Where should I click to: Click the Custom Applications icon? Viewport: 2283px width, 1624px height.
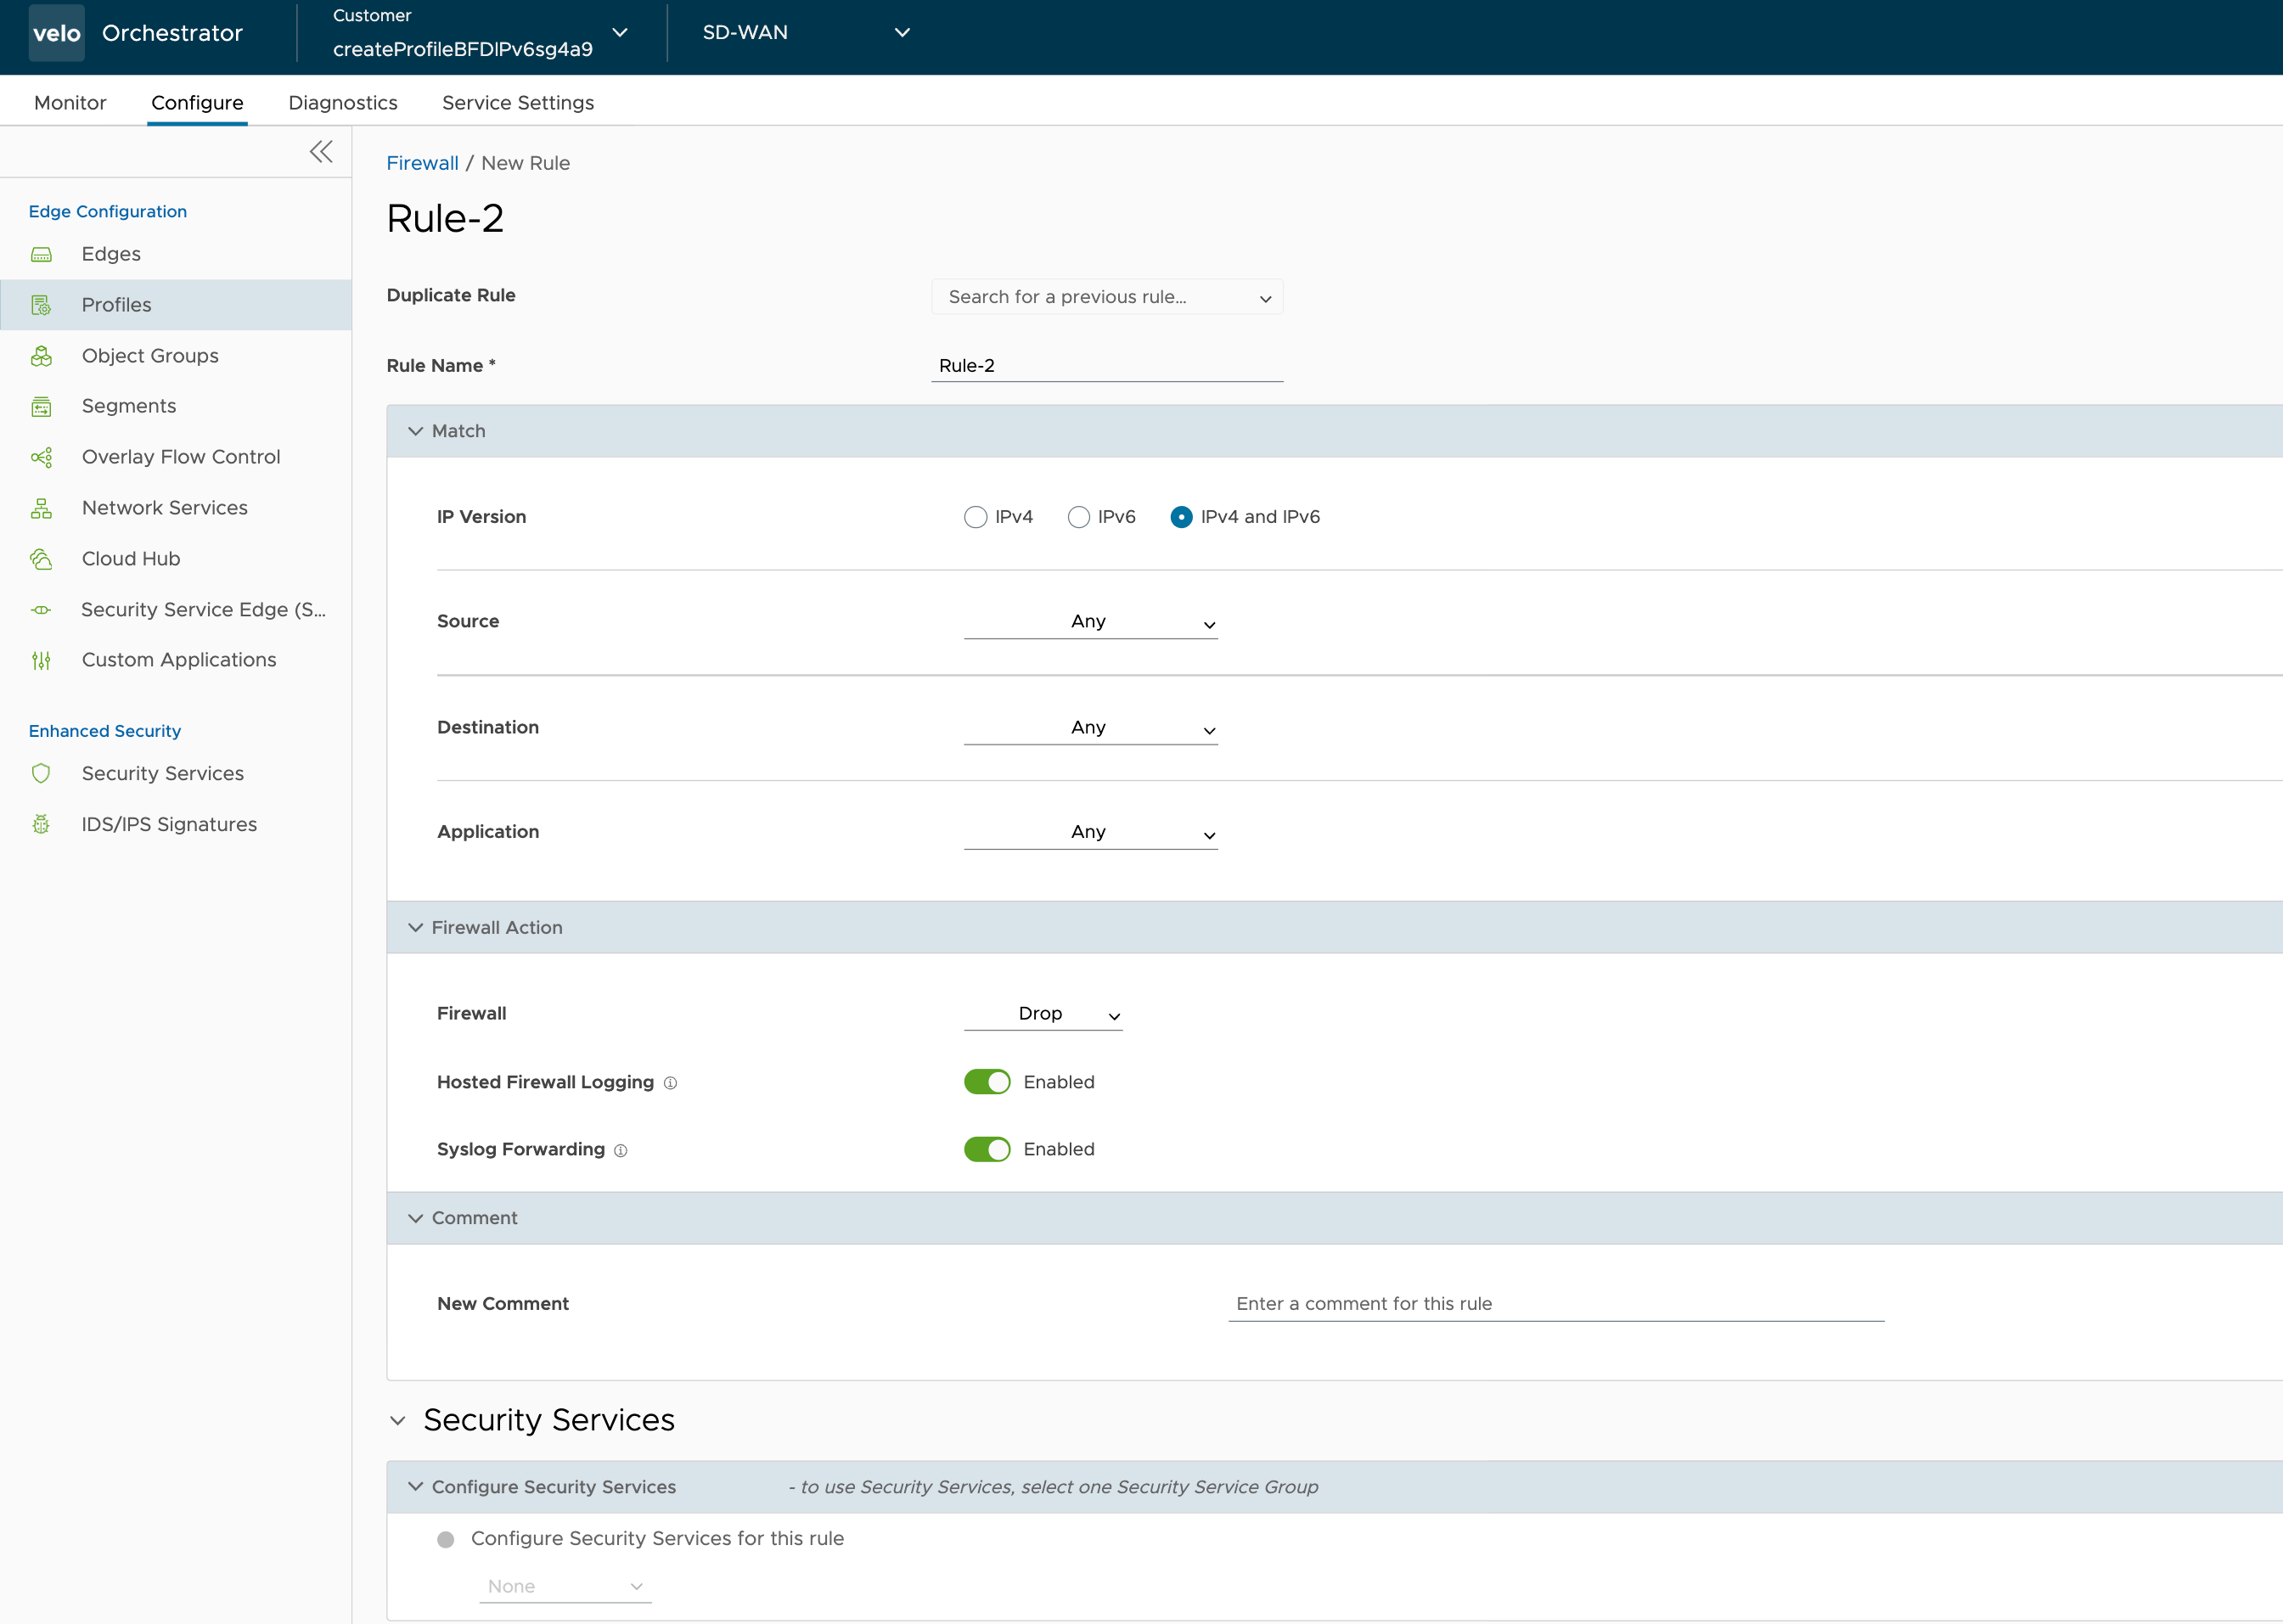click(x=41, y=660)
